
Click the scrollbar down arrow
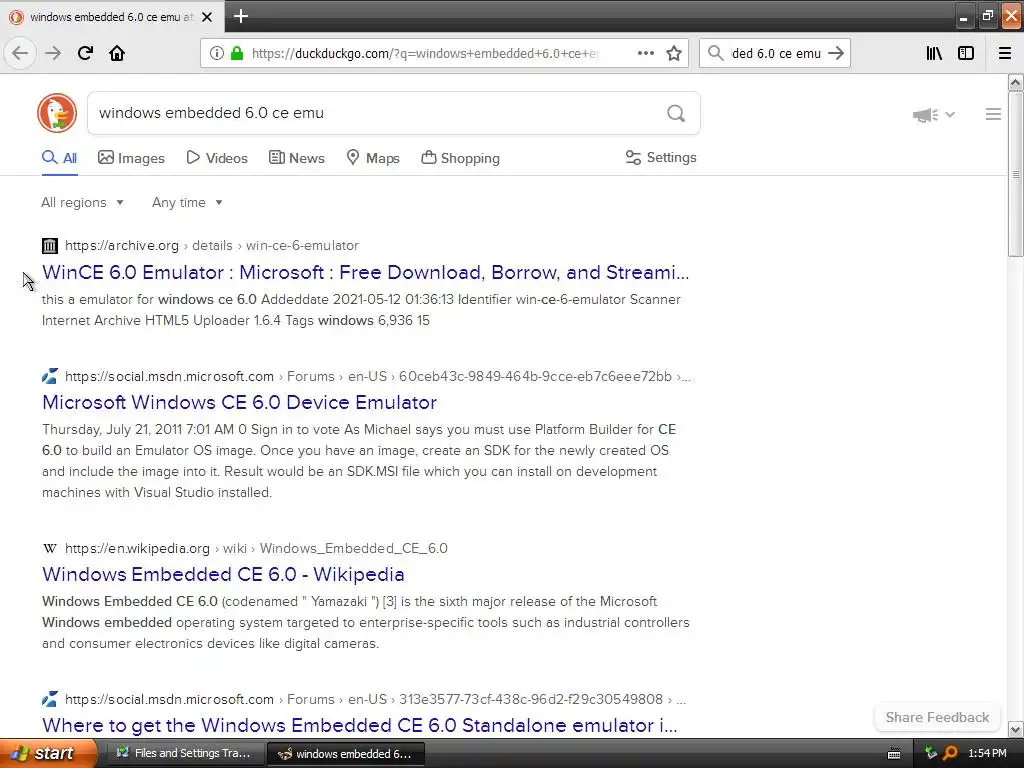(x=1015, y=729)
